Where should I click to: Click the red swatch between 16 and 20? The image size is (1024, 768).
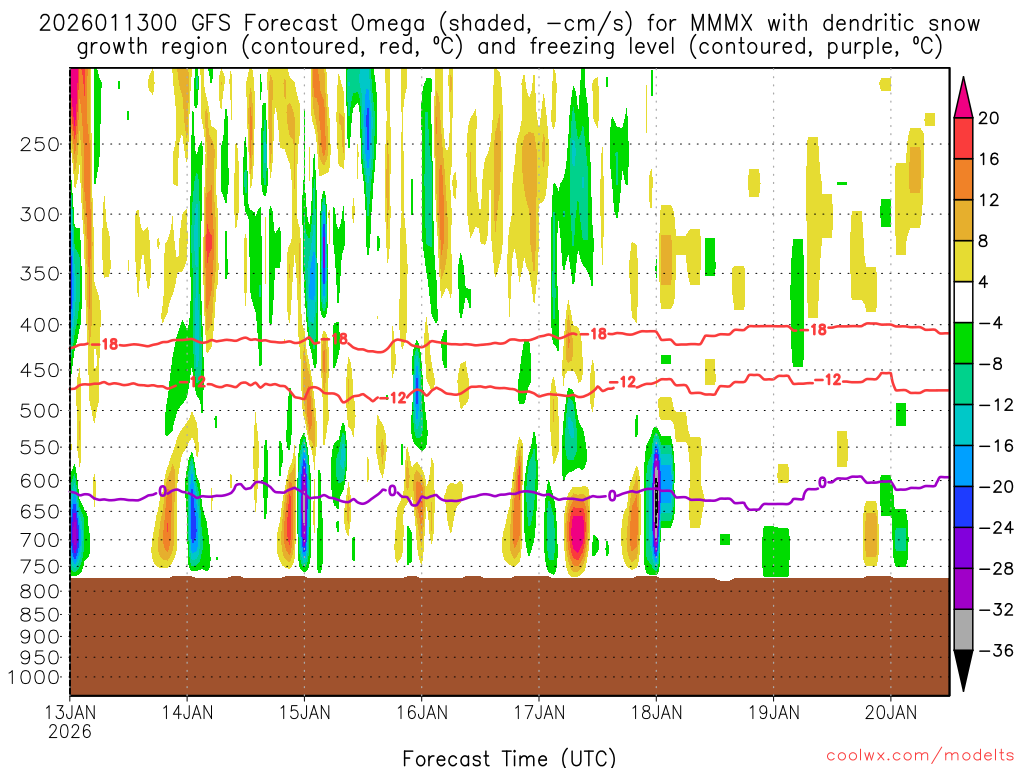coord(964,138)
